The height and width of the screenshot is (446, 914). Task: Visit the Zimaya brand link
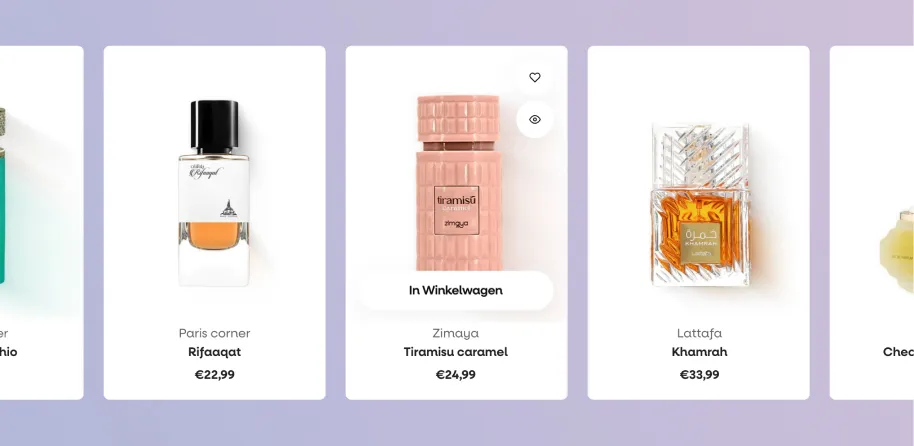(456, 333)
